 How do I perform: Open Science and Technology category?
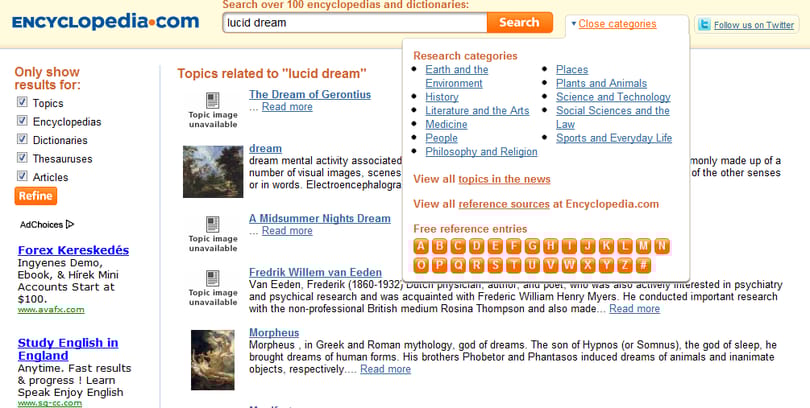[613, 97]
